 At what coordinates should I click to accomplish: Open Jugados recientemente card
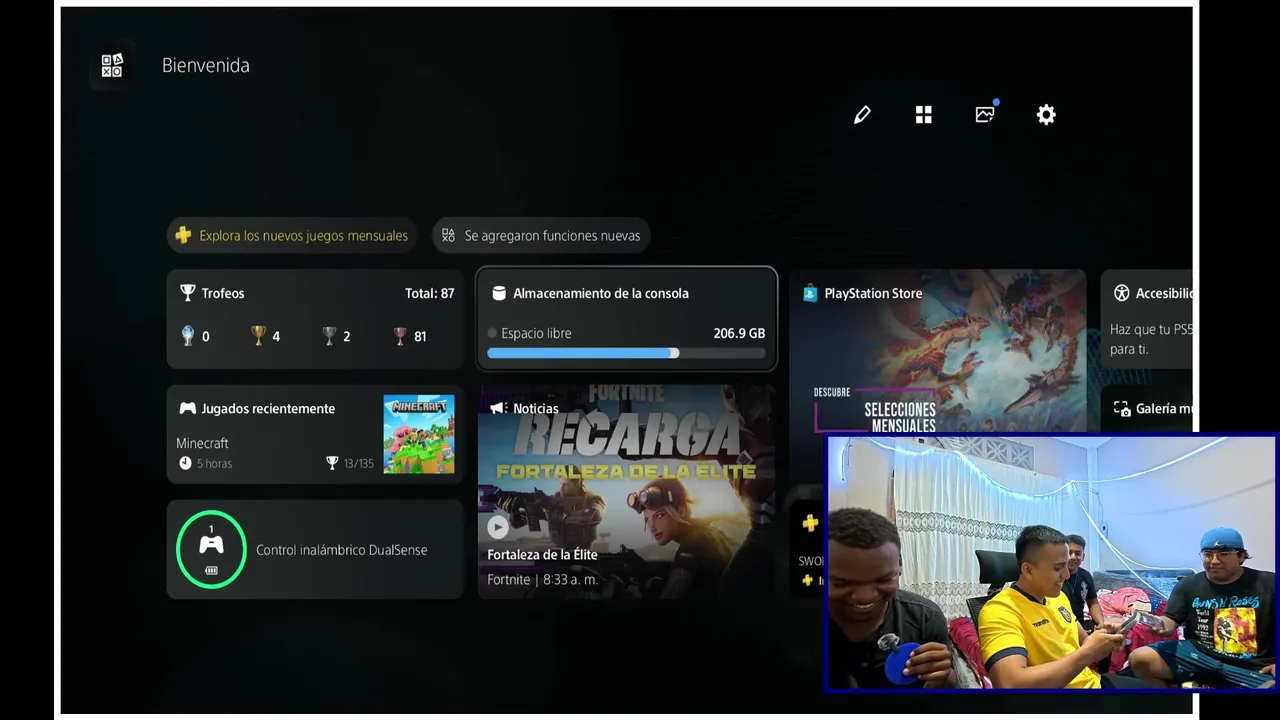click(x=316, y=434)
